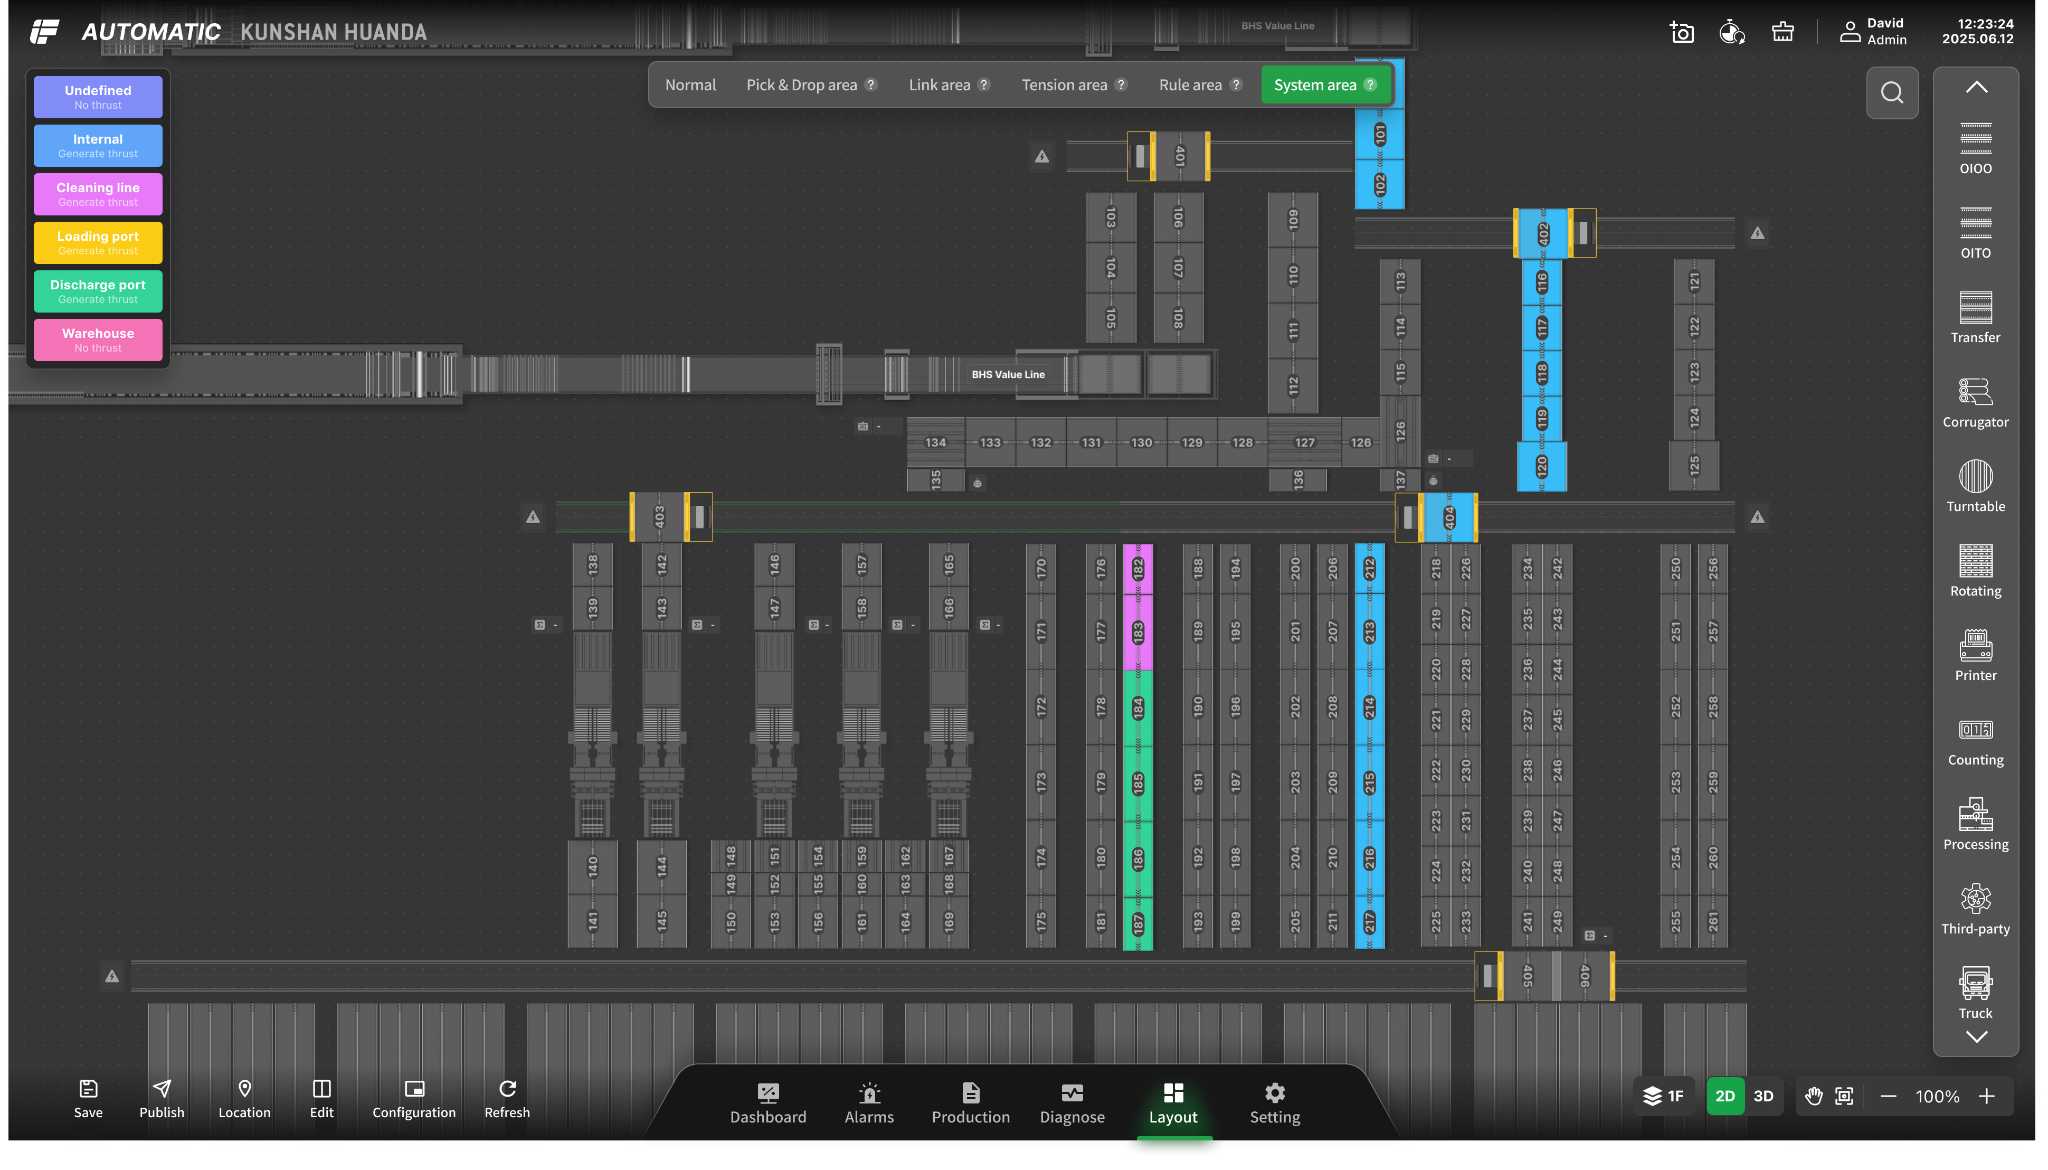Refresh the layout view

(507, 1099)
